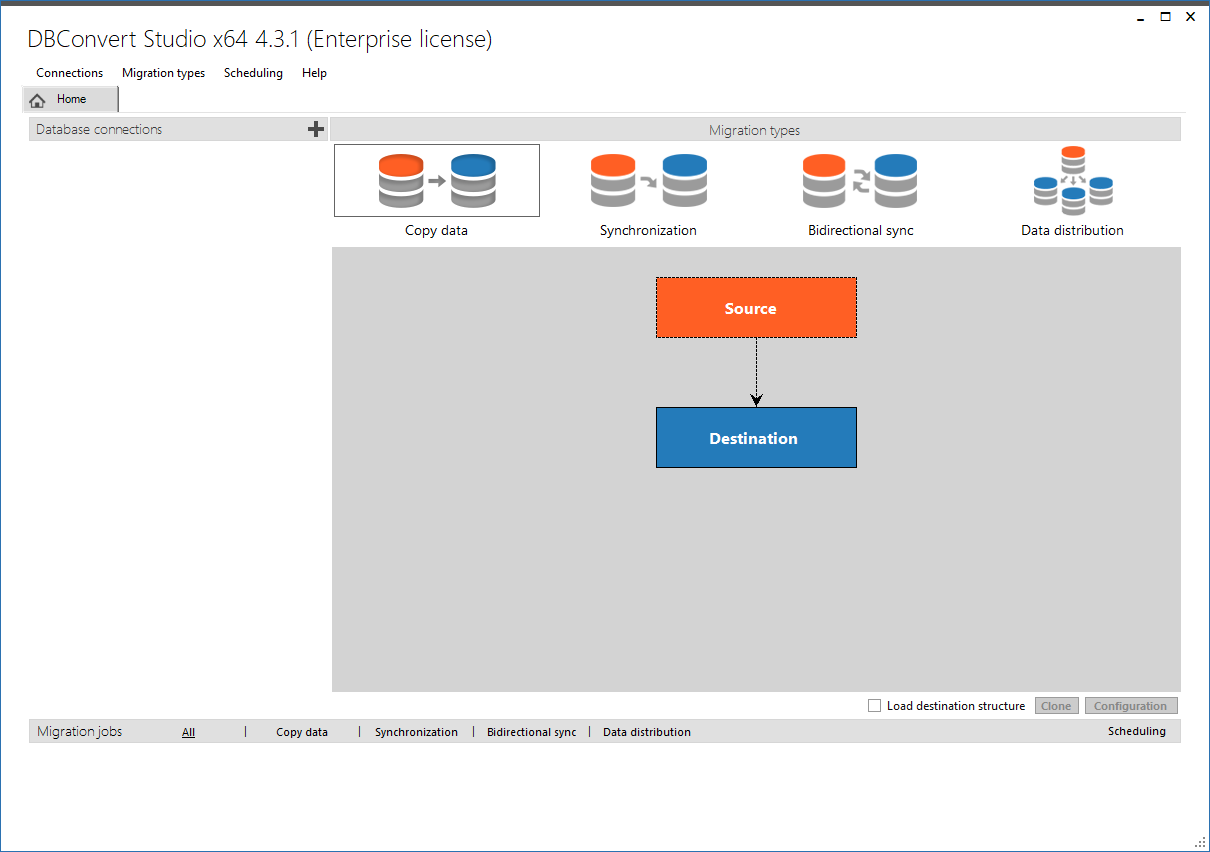Click the Clone button
1210x852 pixels.
pyautogui.click(x=1056, y=706)
